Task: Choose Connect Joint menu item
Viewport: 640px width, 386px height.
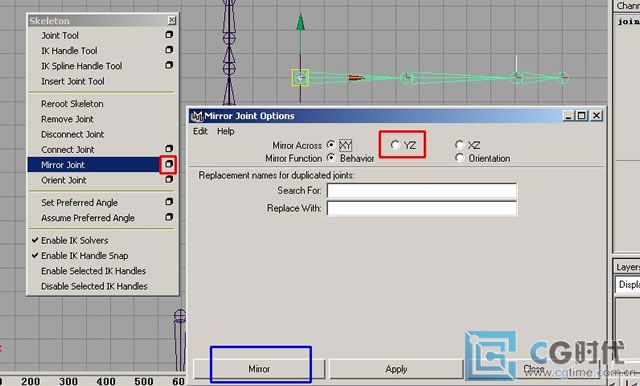Action: (68, 149)
